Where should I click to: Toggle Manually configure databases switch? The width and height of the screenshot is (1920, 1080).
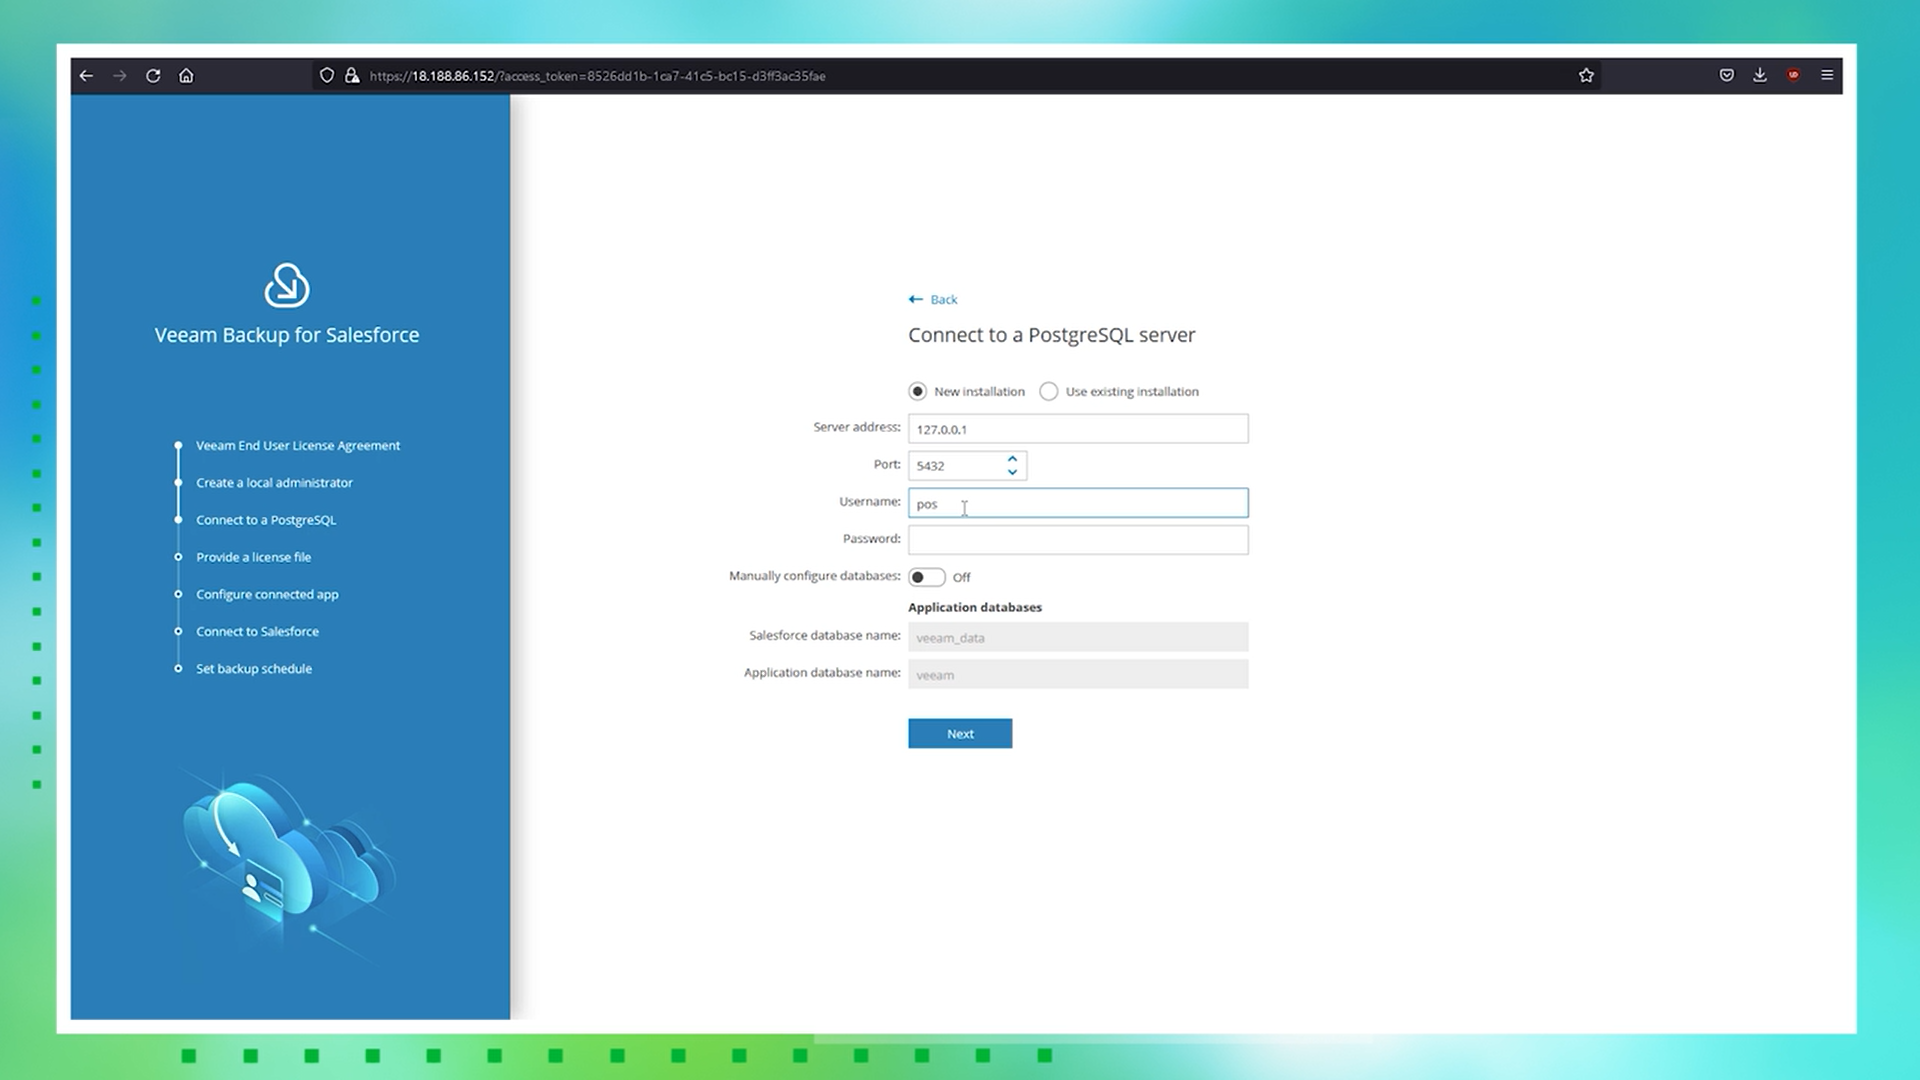click(927, 577)
